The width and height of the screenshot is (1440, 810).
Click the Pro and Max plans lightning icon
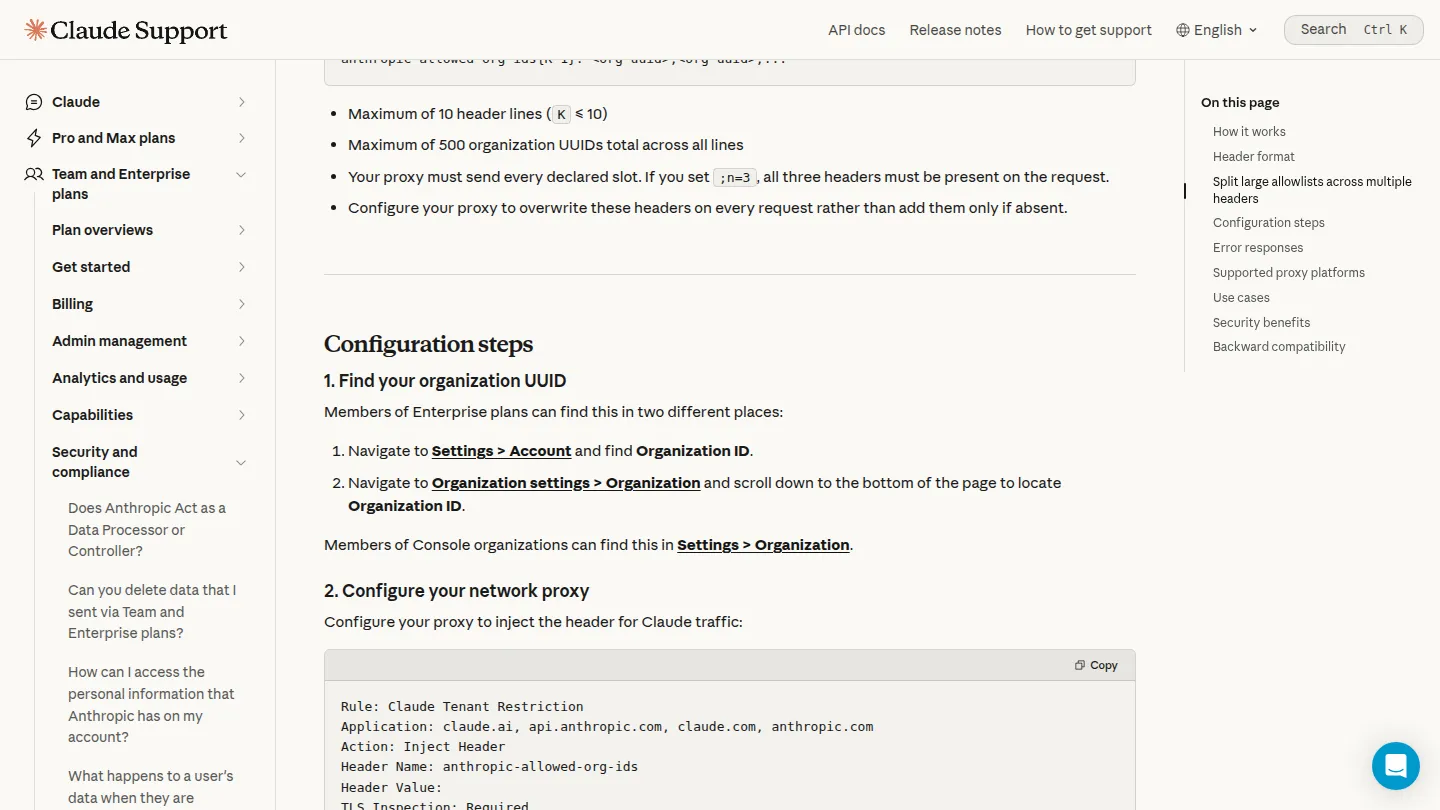[x=34, y=138]
